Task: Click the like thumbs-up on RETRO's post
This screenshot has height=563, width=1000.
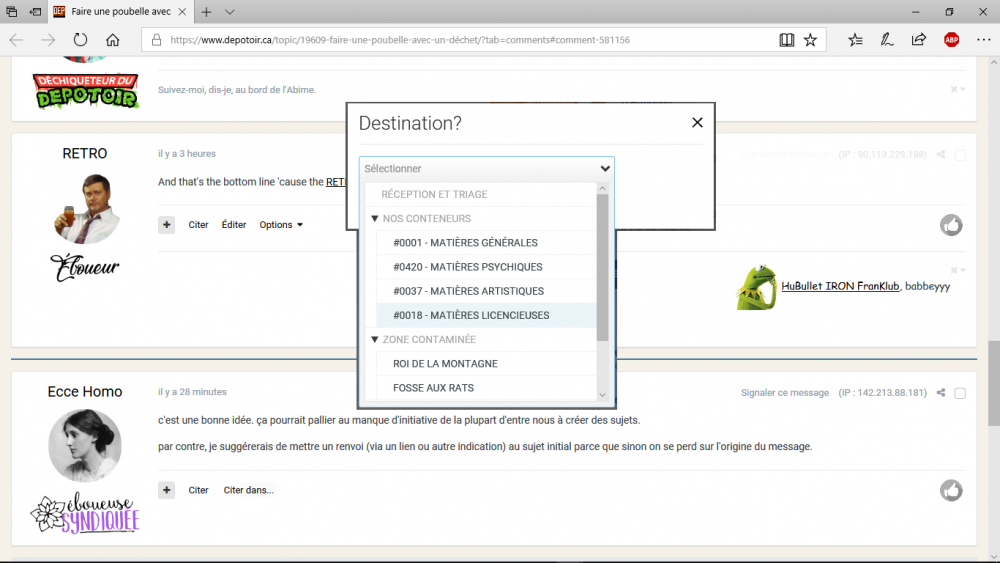Action: (x=950, y=225)
